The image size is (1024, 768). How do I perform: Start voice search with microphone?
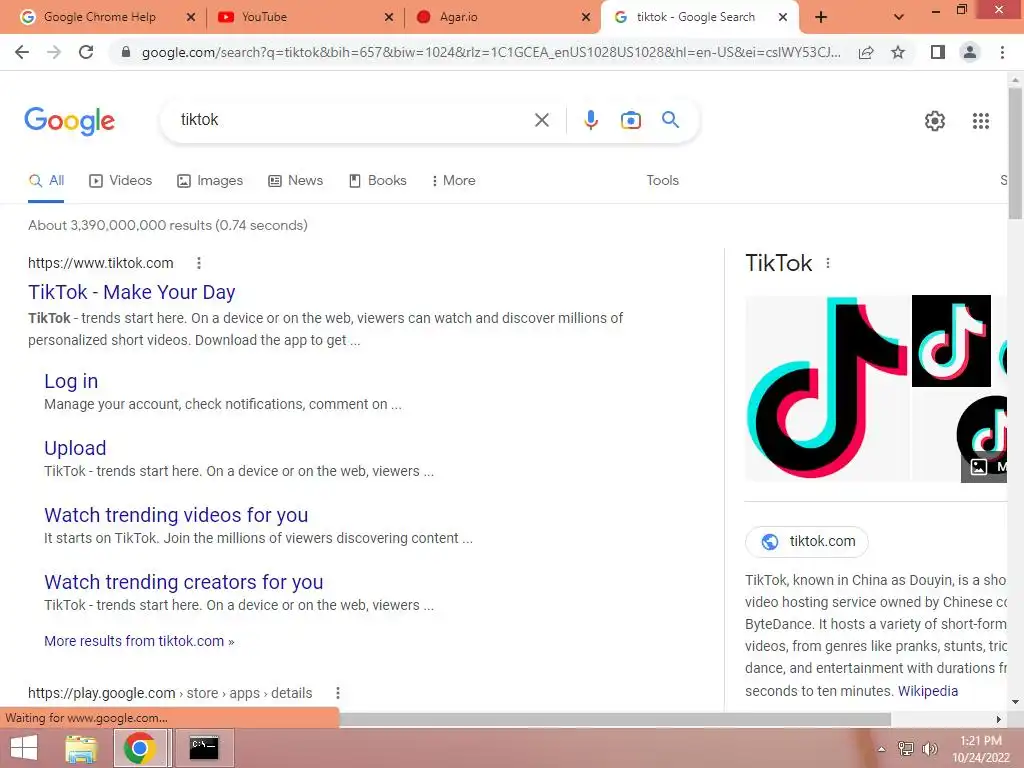point(590,120)
